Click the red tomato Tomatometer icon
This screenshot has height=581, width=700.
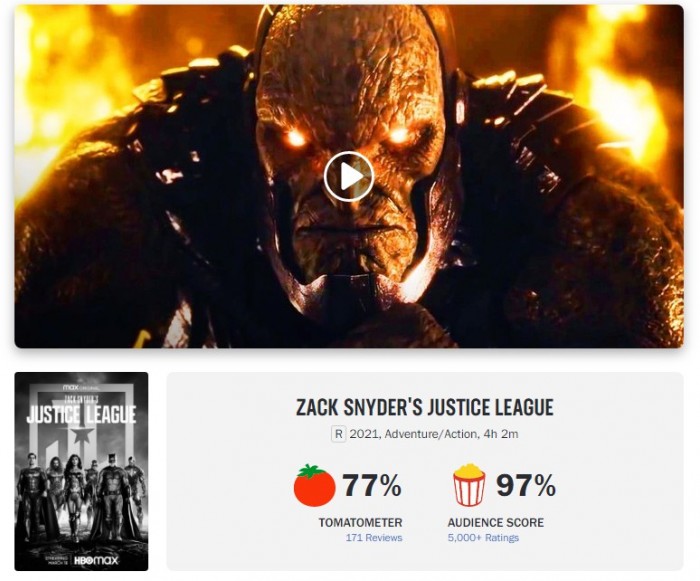tap(314, 485)
